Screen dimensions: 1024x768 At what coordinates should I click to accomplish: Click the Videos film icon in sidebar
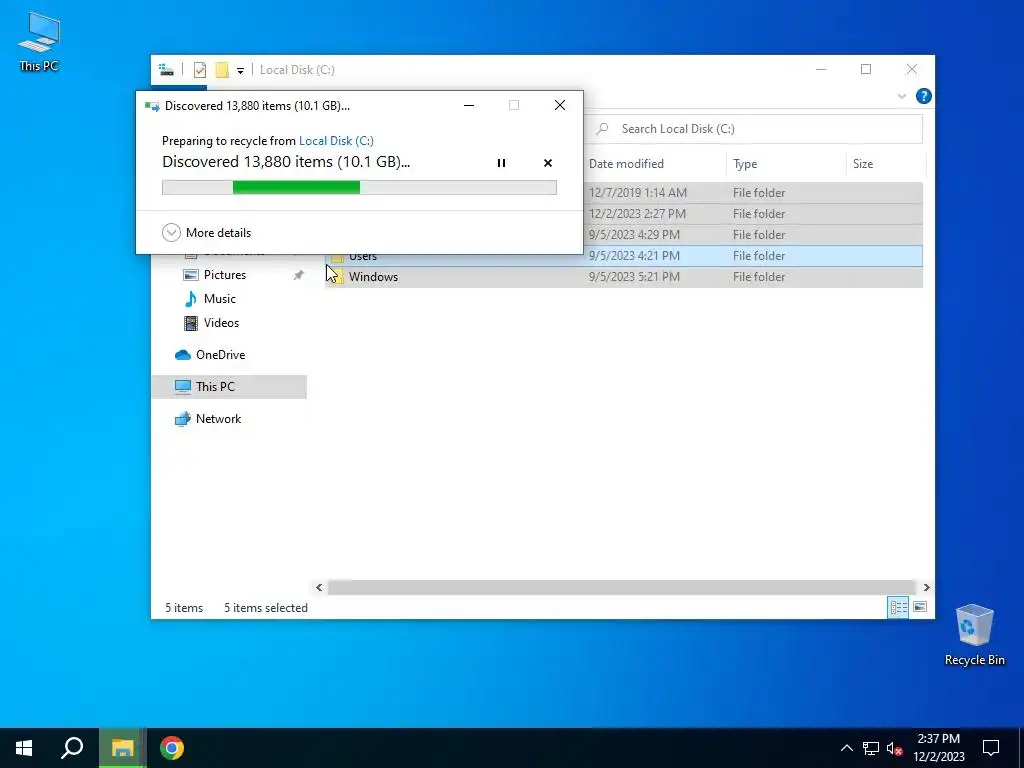point(191,323)
